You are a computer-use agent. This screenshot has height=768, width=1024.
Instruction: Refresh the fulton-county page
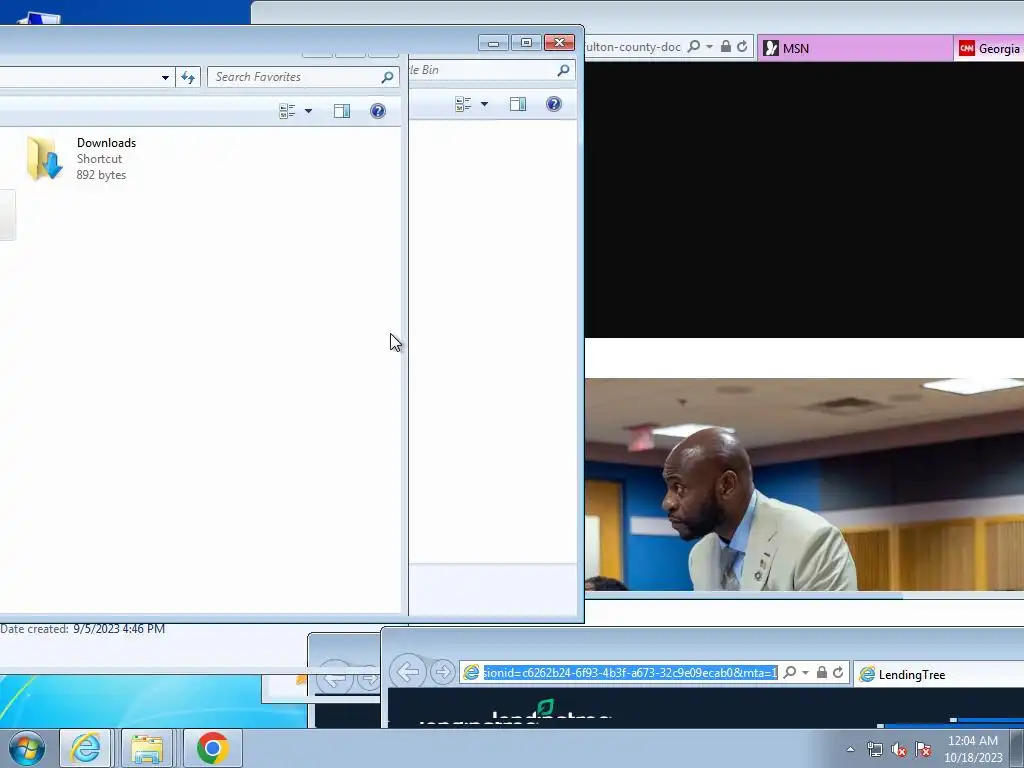coord(742,46)
